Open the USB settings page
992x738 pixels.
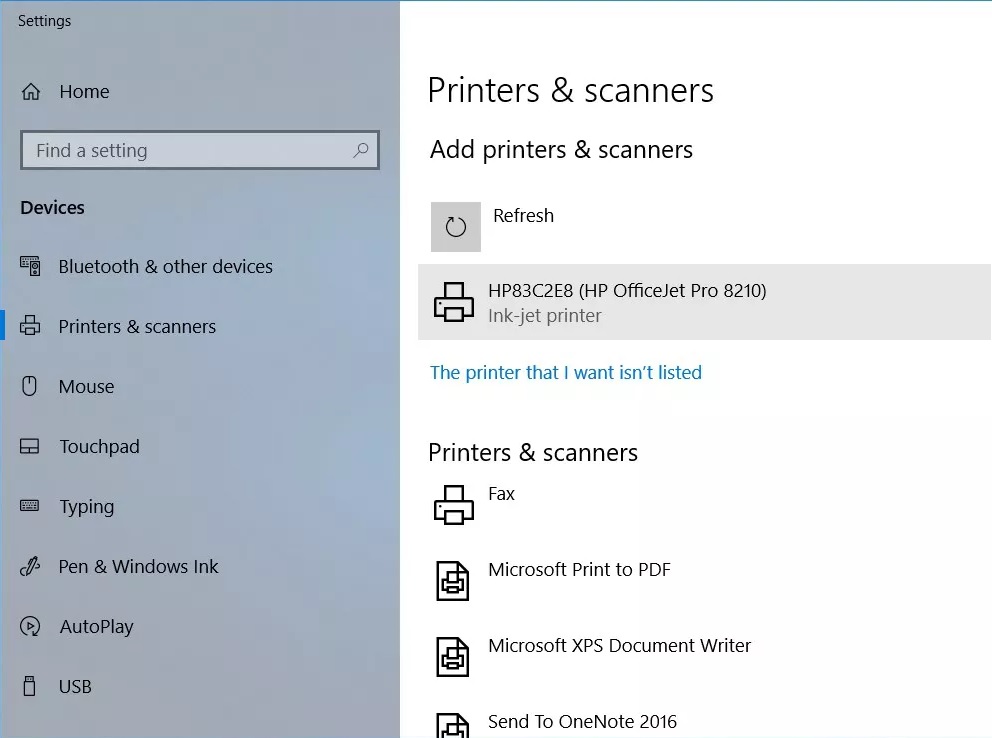coord(75,687)
